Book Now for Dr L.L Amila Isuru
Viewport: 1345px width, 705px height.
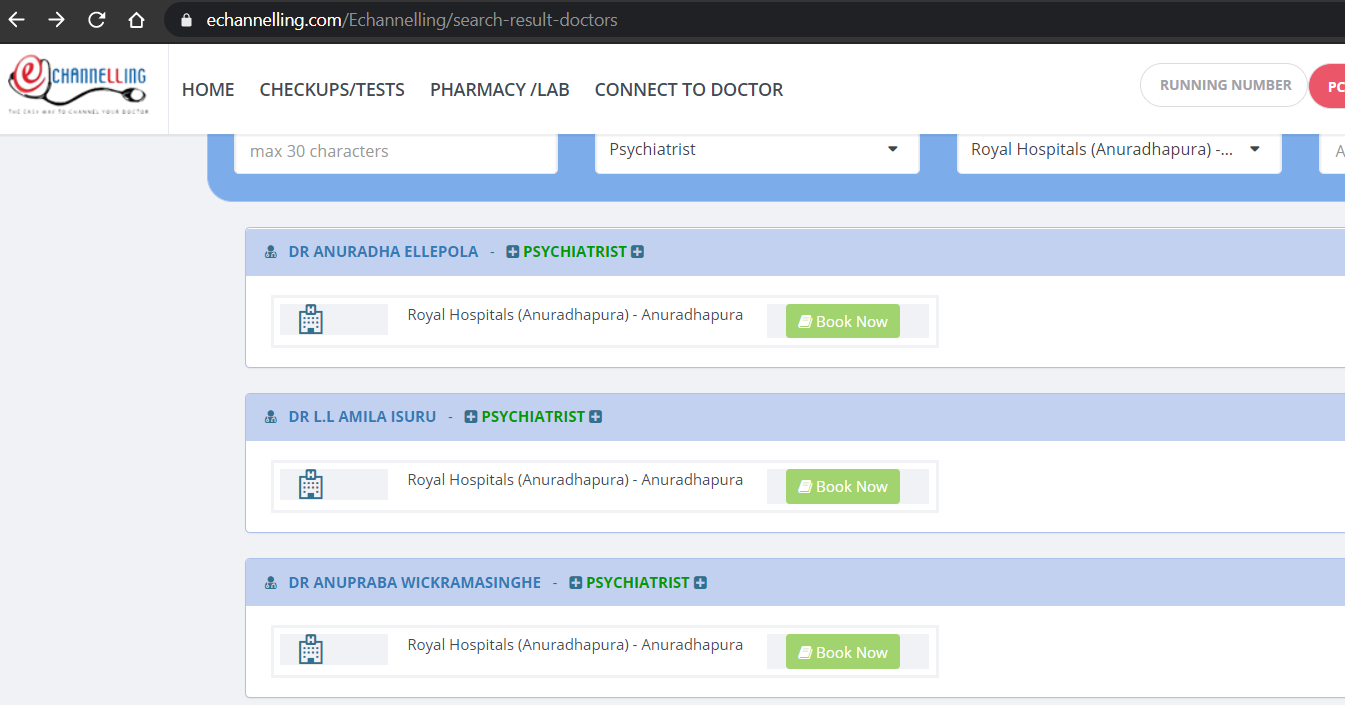click(843, 486)
